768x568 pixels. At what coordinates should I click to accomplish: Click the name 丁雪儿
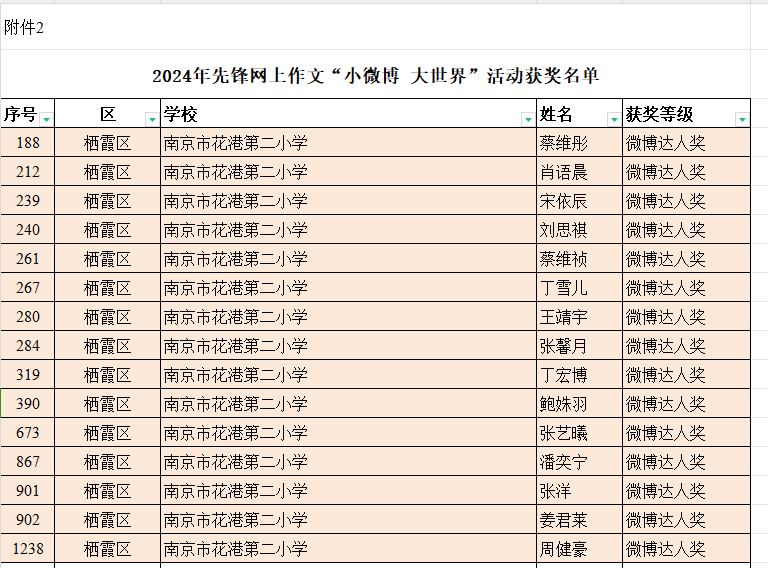point(563,288)
